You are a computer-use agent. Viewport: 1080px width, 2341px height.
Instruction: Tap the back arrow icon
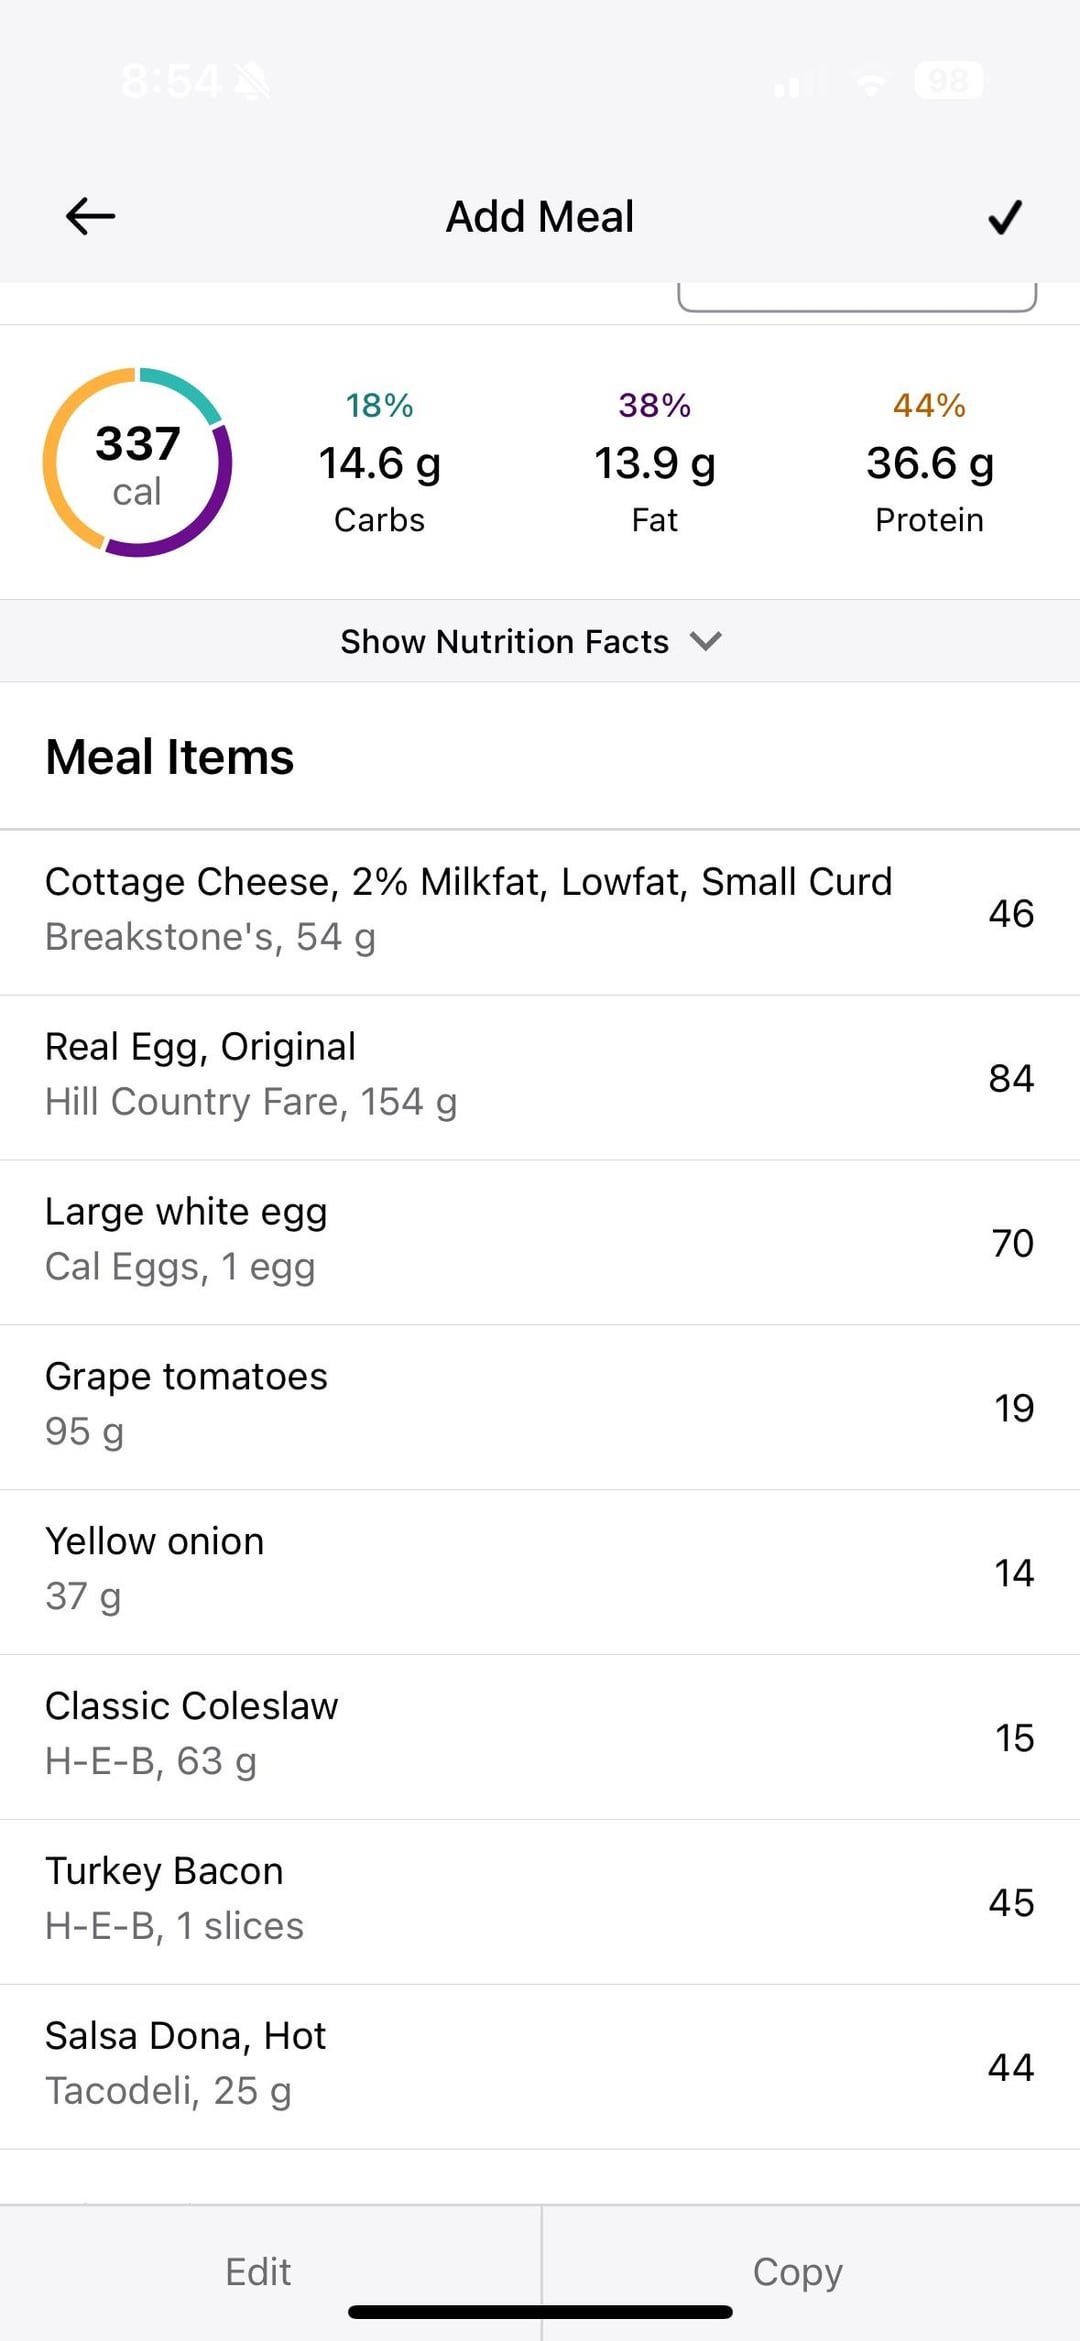click(90, 216)
